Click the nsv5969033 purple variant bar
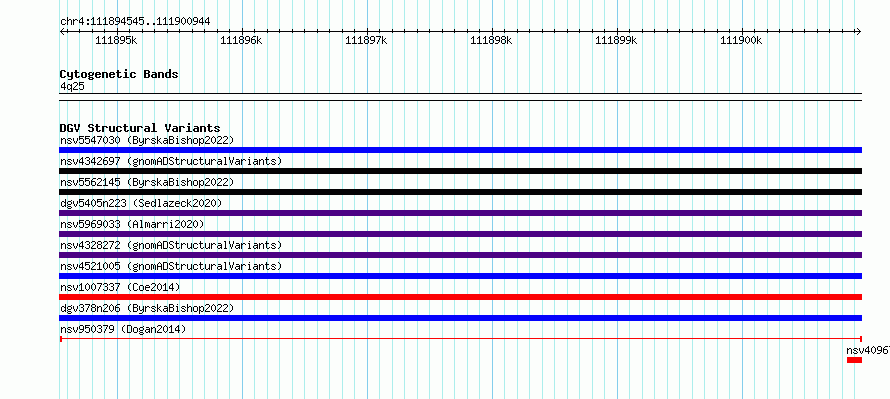890x399 pixels. pos(461,234)
